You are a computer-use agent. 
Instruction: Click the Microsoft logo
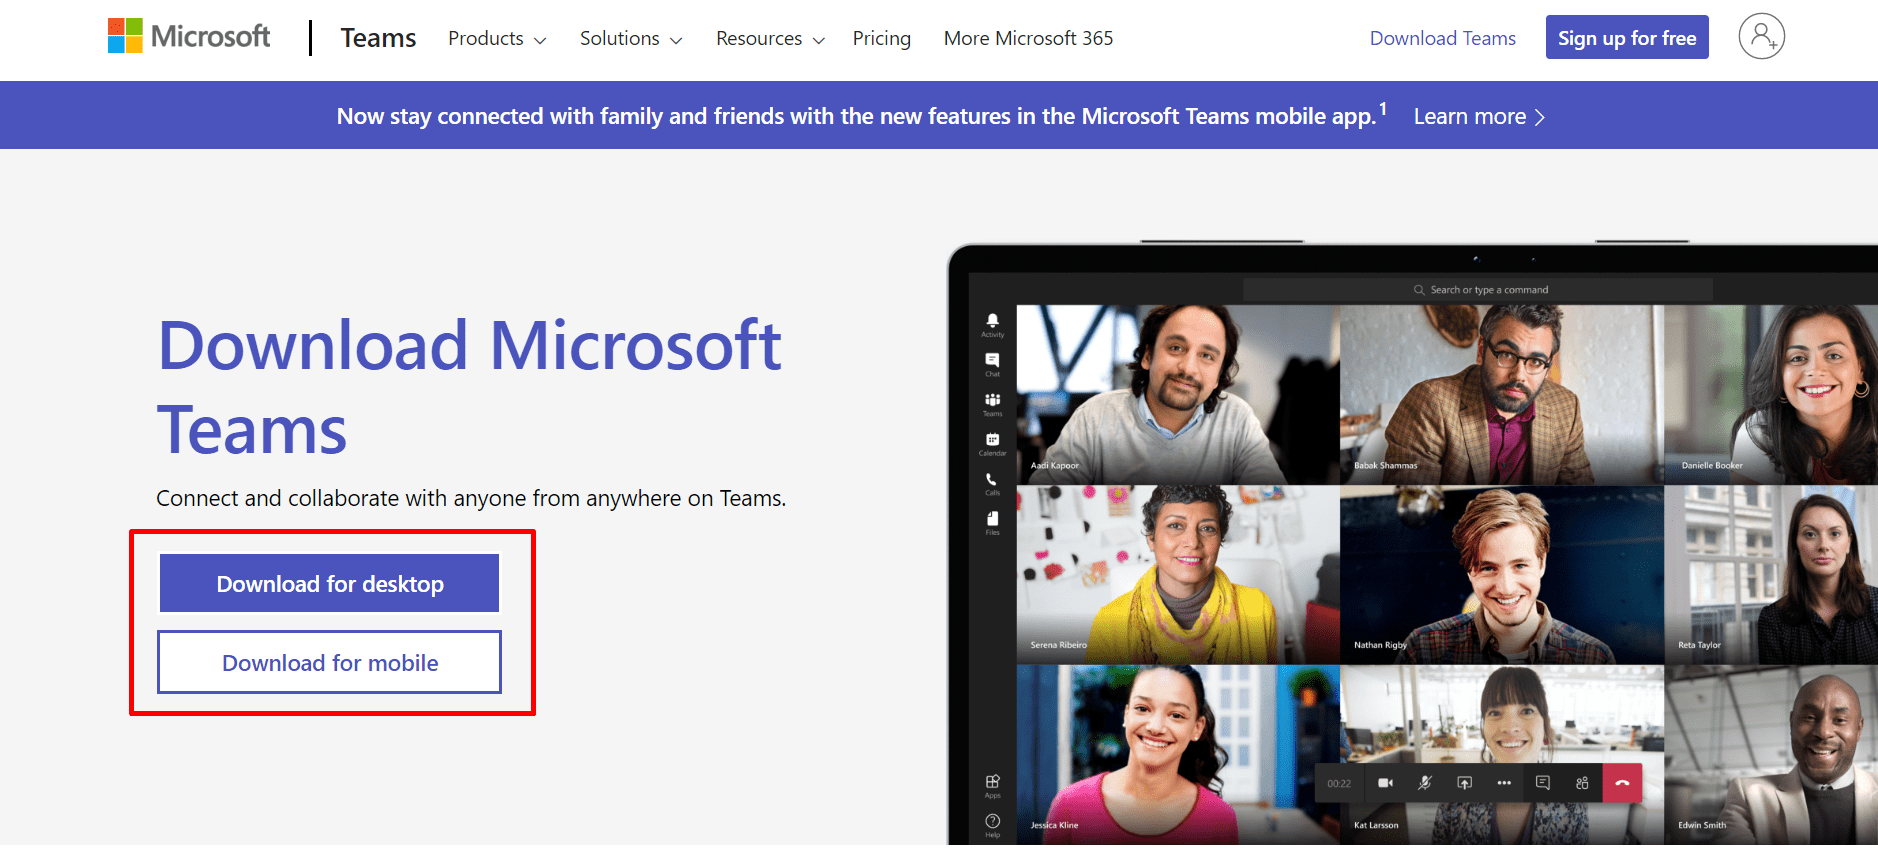(x=189, y=37)
